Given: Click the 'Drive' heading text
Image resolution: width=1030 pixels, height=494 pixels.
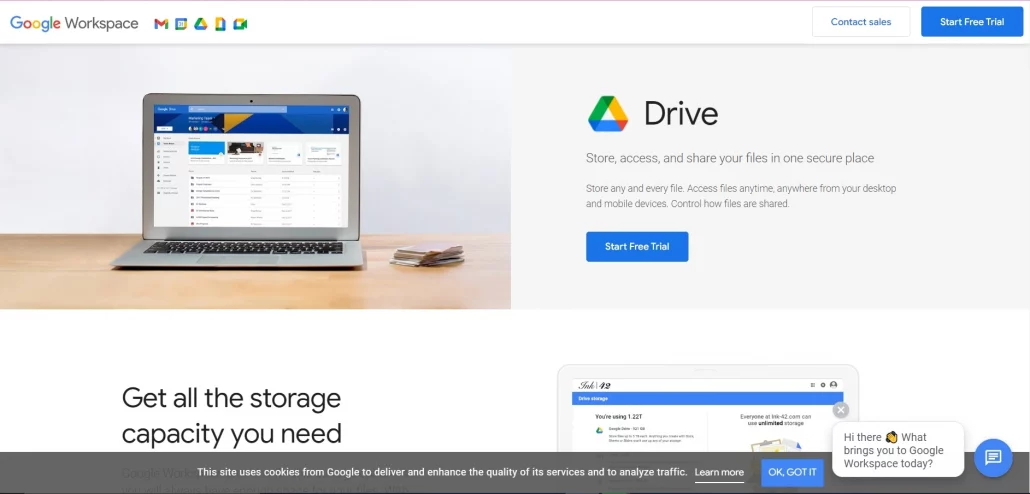Looking at the screenshot, I should 681,114.
